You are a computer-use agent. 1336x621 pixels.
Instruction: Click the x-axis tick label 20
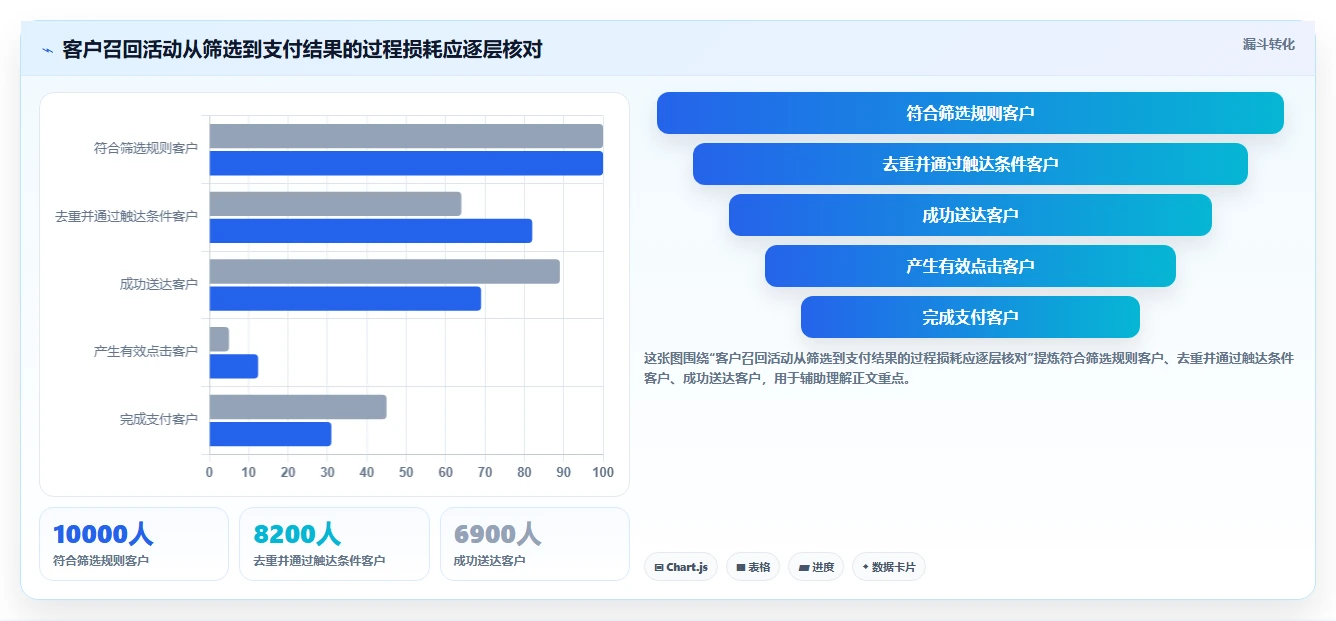[x=288, y=472]
